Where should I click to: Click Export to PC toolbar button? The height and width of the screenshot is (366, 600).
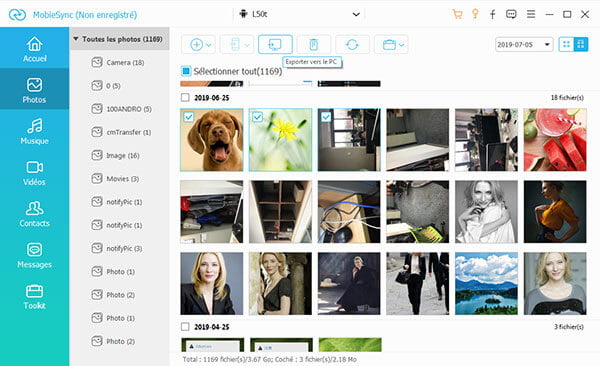[275, 44]
